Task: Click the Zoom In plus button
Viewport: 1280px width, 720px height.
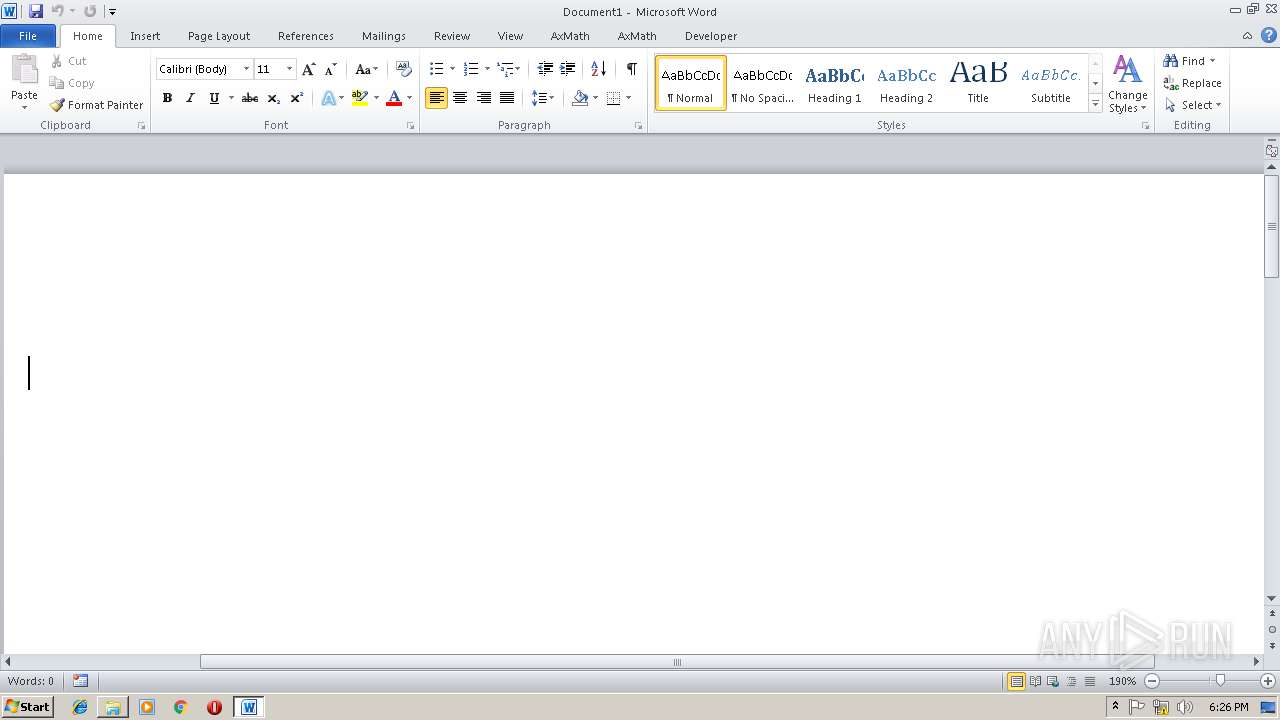Action: pos(1268,681)
